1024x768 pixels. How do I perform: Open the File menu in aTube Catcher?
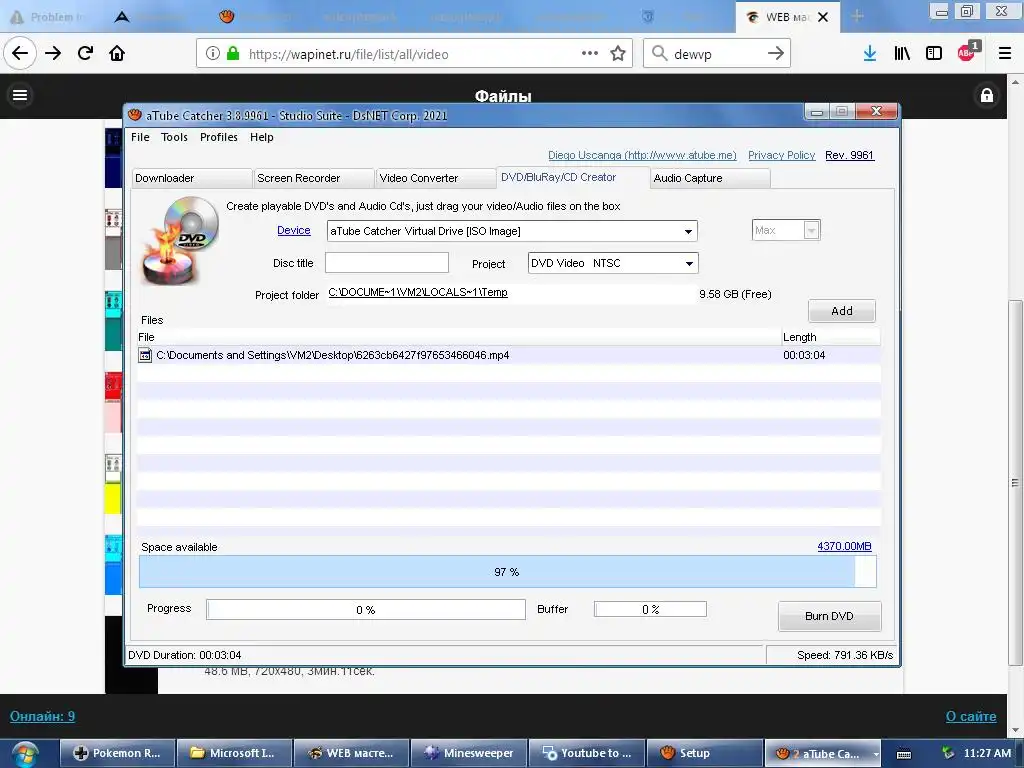click(140, 137)
